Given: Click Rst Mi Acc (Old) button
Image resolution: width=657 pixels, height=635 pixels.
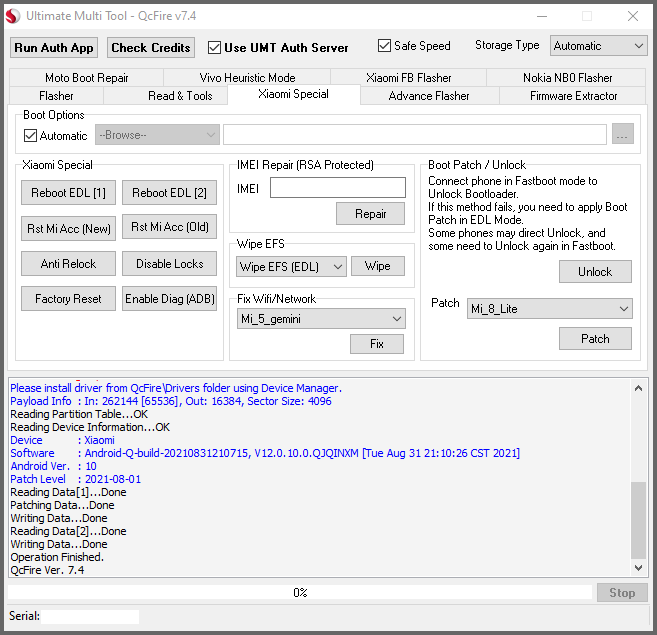Looking at the screenshot, I should pos(169,227).
